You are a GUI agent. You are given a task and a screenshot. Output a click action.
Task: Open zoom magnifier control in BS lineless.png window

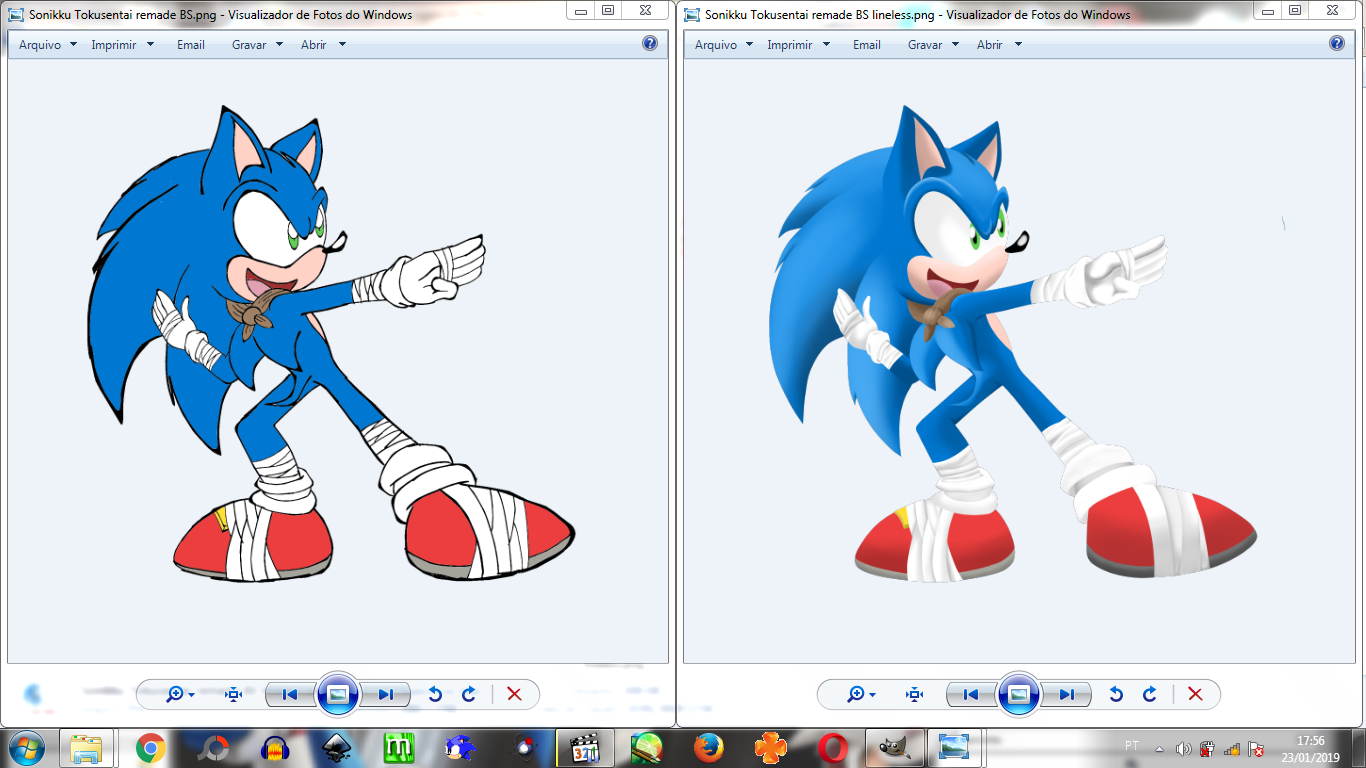tap(861, 694)
